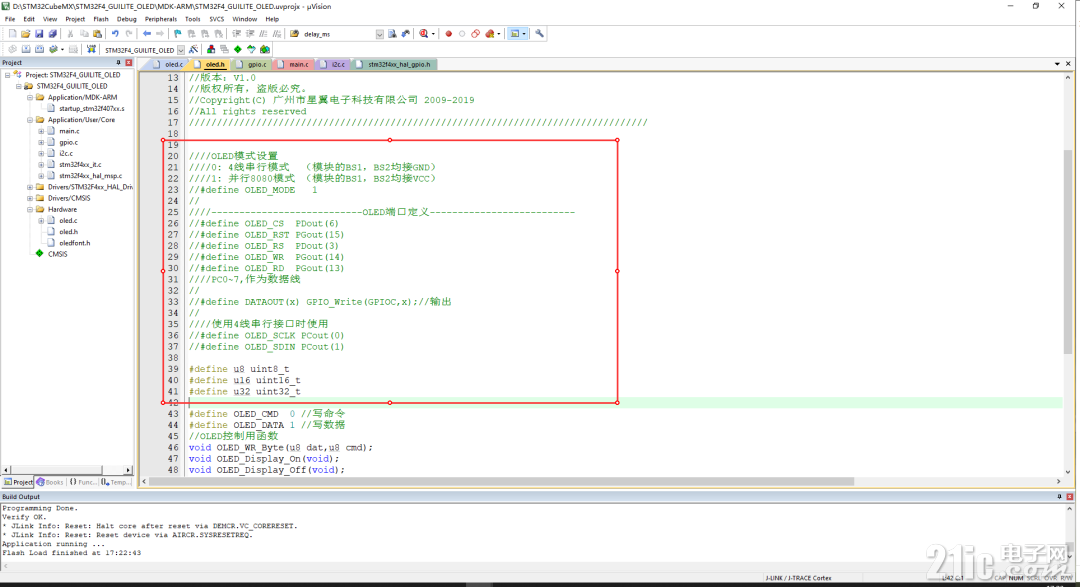This screenshot has width=1080, height=587.
Task: Toggle the pin on the Build Output panel
Action: pyautogui.click(x=1059, y=497)
